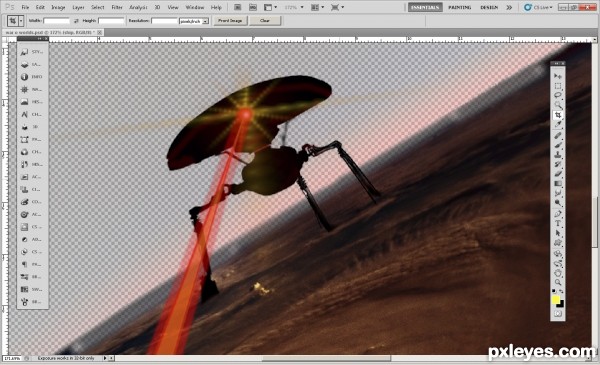
Task: Swap foreground and background colors
Action: pos(561,292)
